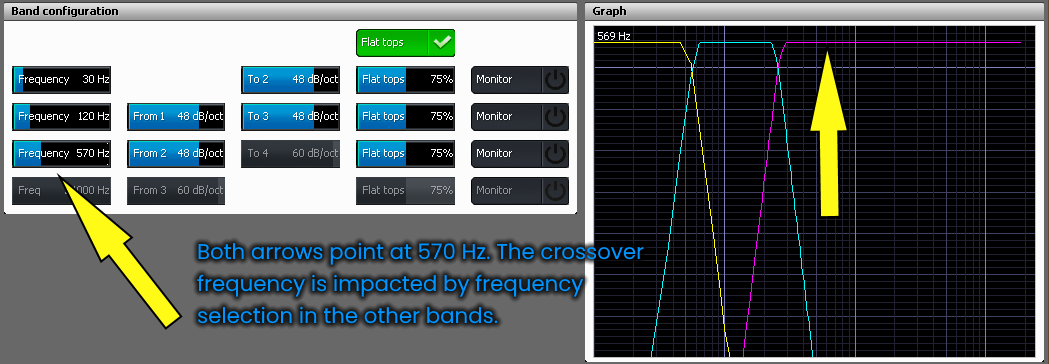Click the green Flat tops checkmark icon
Image resolution: width=1049 pixels, height=364 pixels.
[x=442, y=42]
